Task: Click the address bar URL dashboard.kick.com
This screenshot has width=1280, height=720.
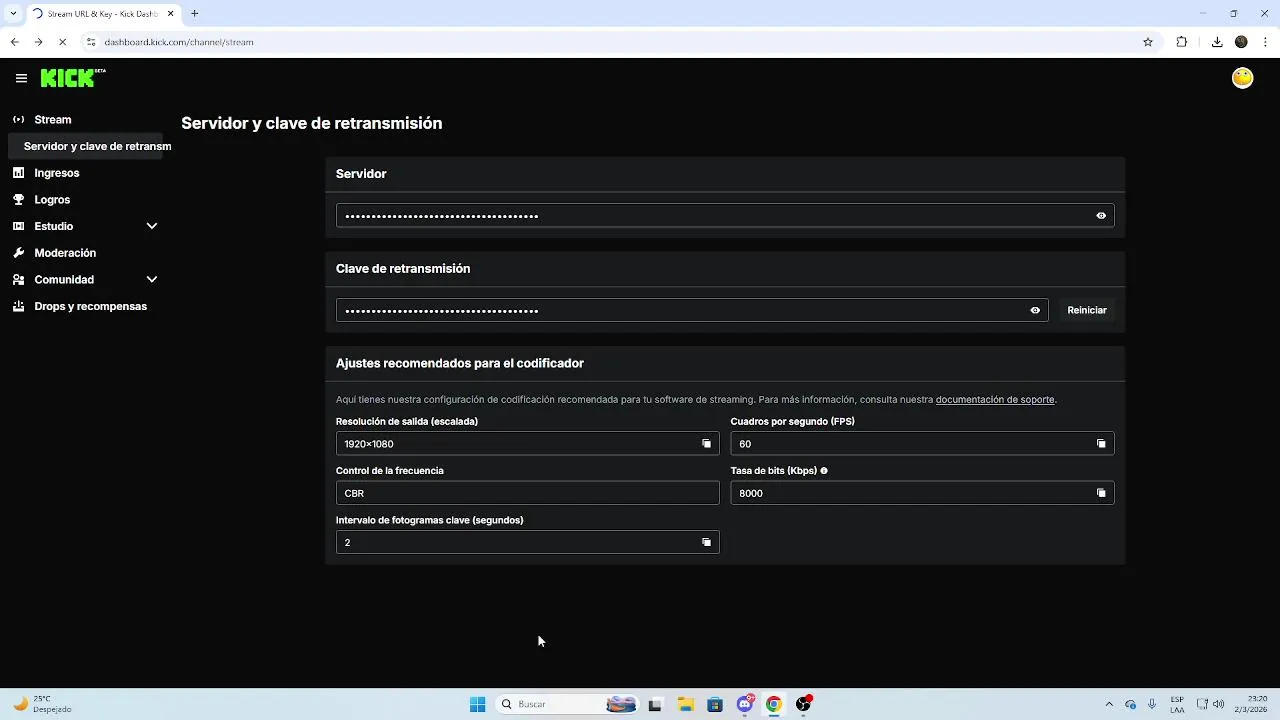Action: coord(179,42)
